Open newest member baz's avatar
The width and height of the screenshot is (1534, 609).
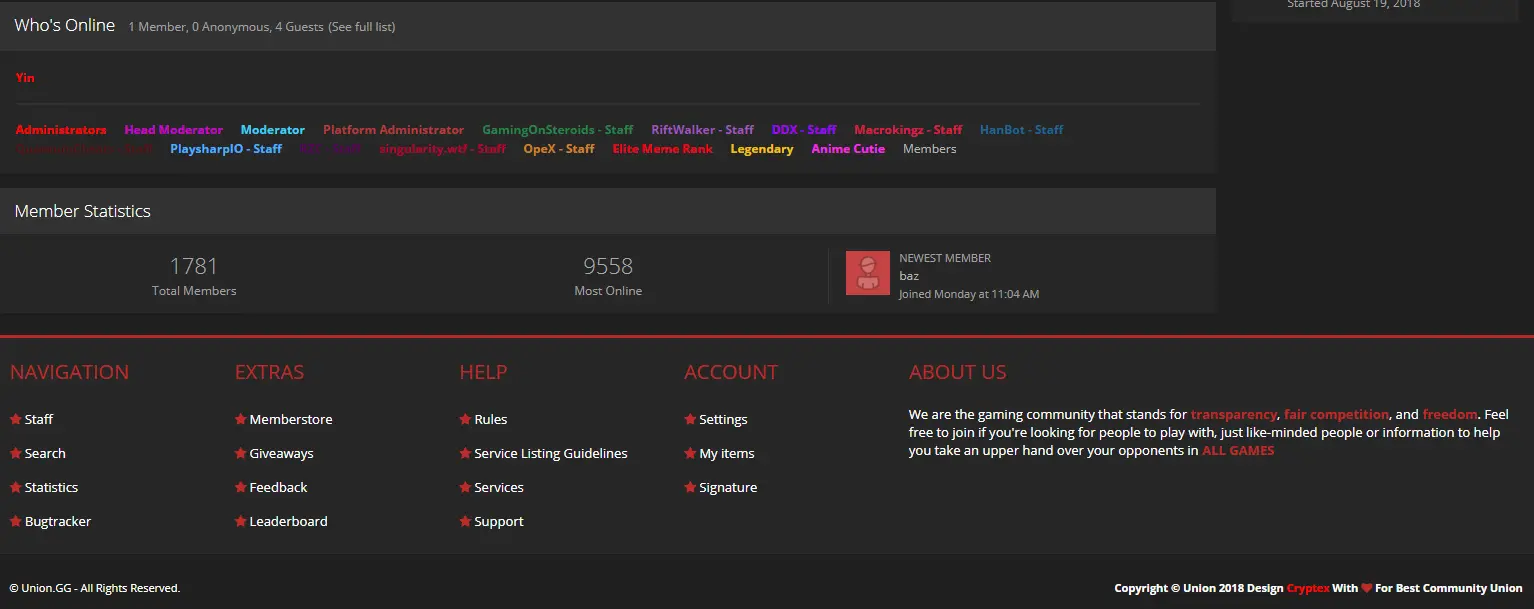pyautogui.click(x=868, y=273)
